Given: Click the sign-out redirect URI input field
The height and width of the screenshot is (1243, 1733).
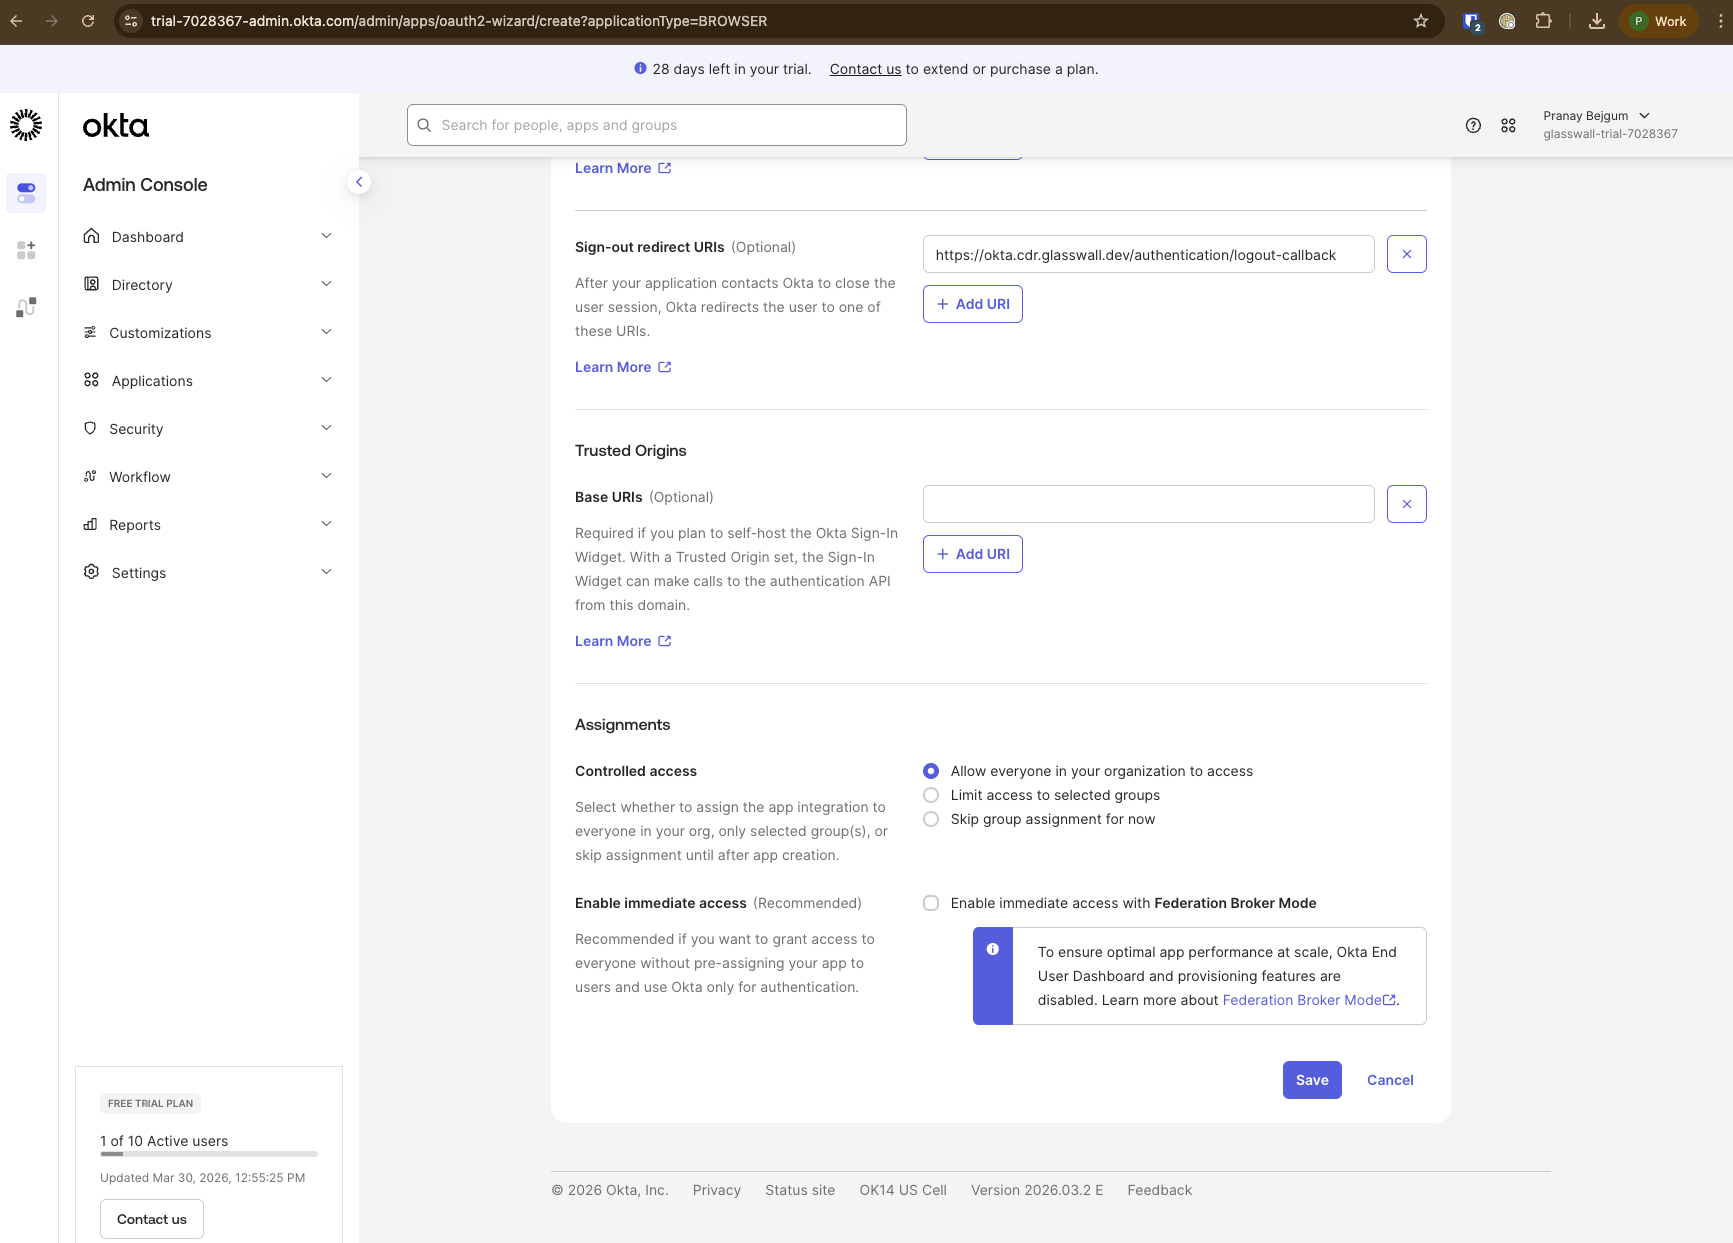Looking at the screenshot, I should click(1148, 254).
